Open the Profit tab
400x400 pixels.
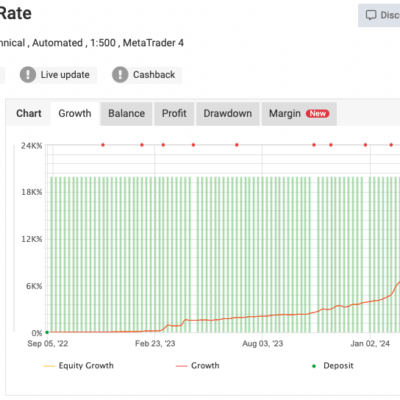click(x=174, y=113)
